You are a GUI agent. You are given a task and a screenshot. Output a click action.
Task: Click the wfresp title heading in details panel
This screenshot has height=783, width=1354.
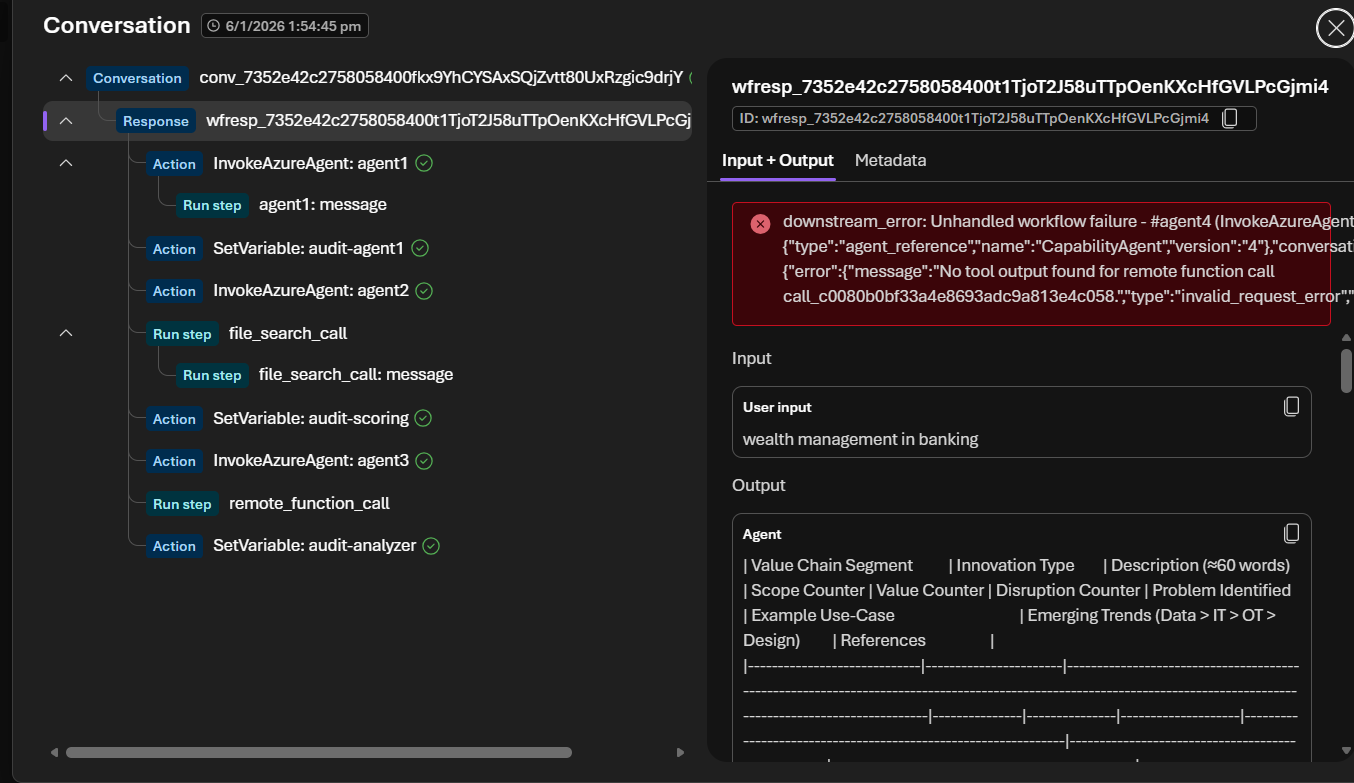click(x=1030, y=87)
